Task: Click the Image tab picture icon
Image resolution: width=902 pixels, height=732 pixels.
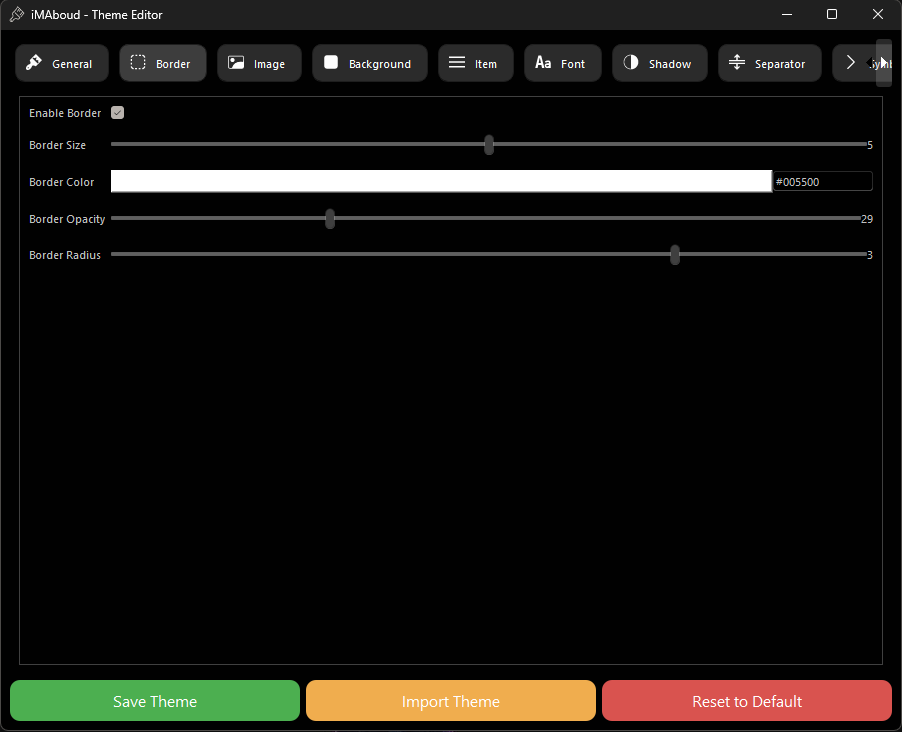Action: coord(237,62)
